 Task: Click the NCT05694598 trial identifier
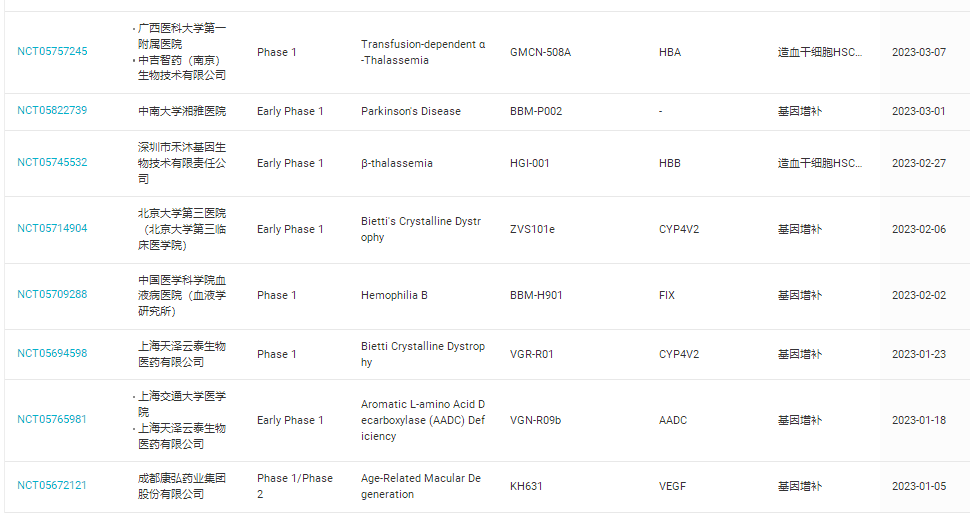point(52,354)
